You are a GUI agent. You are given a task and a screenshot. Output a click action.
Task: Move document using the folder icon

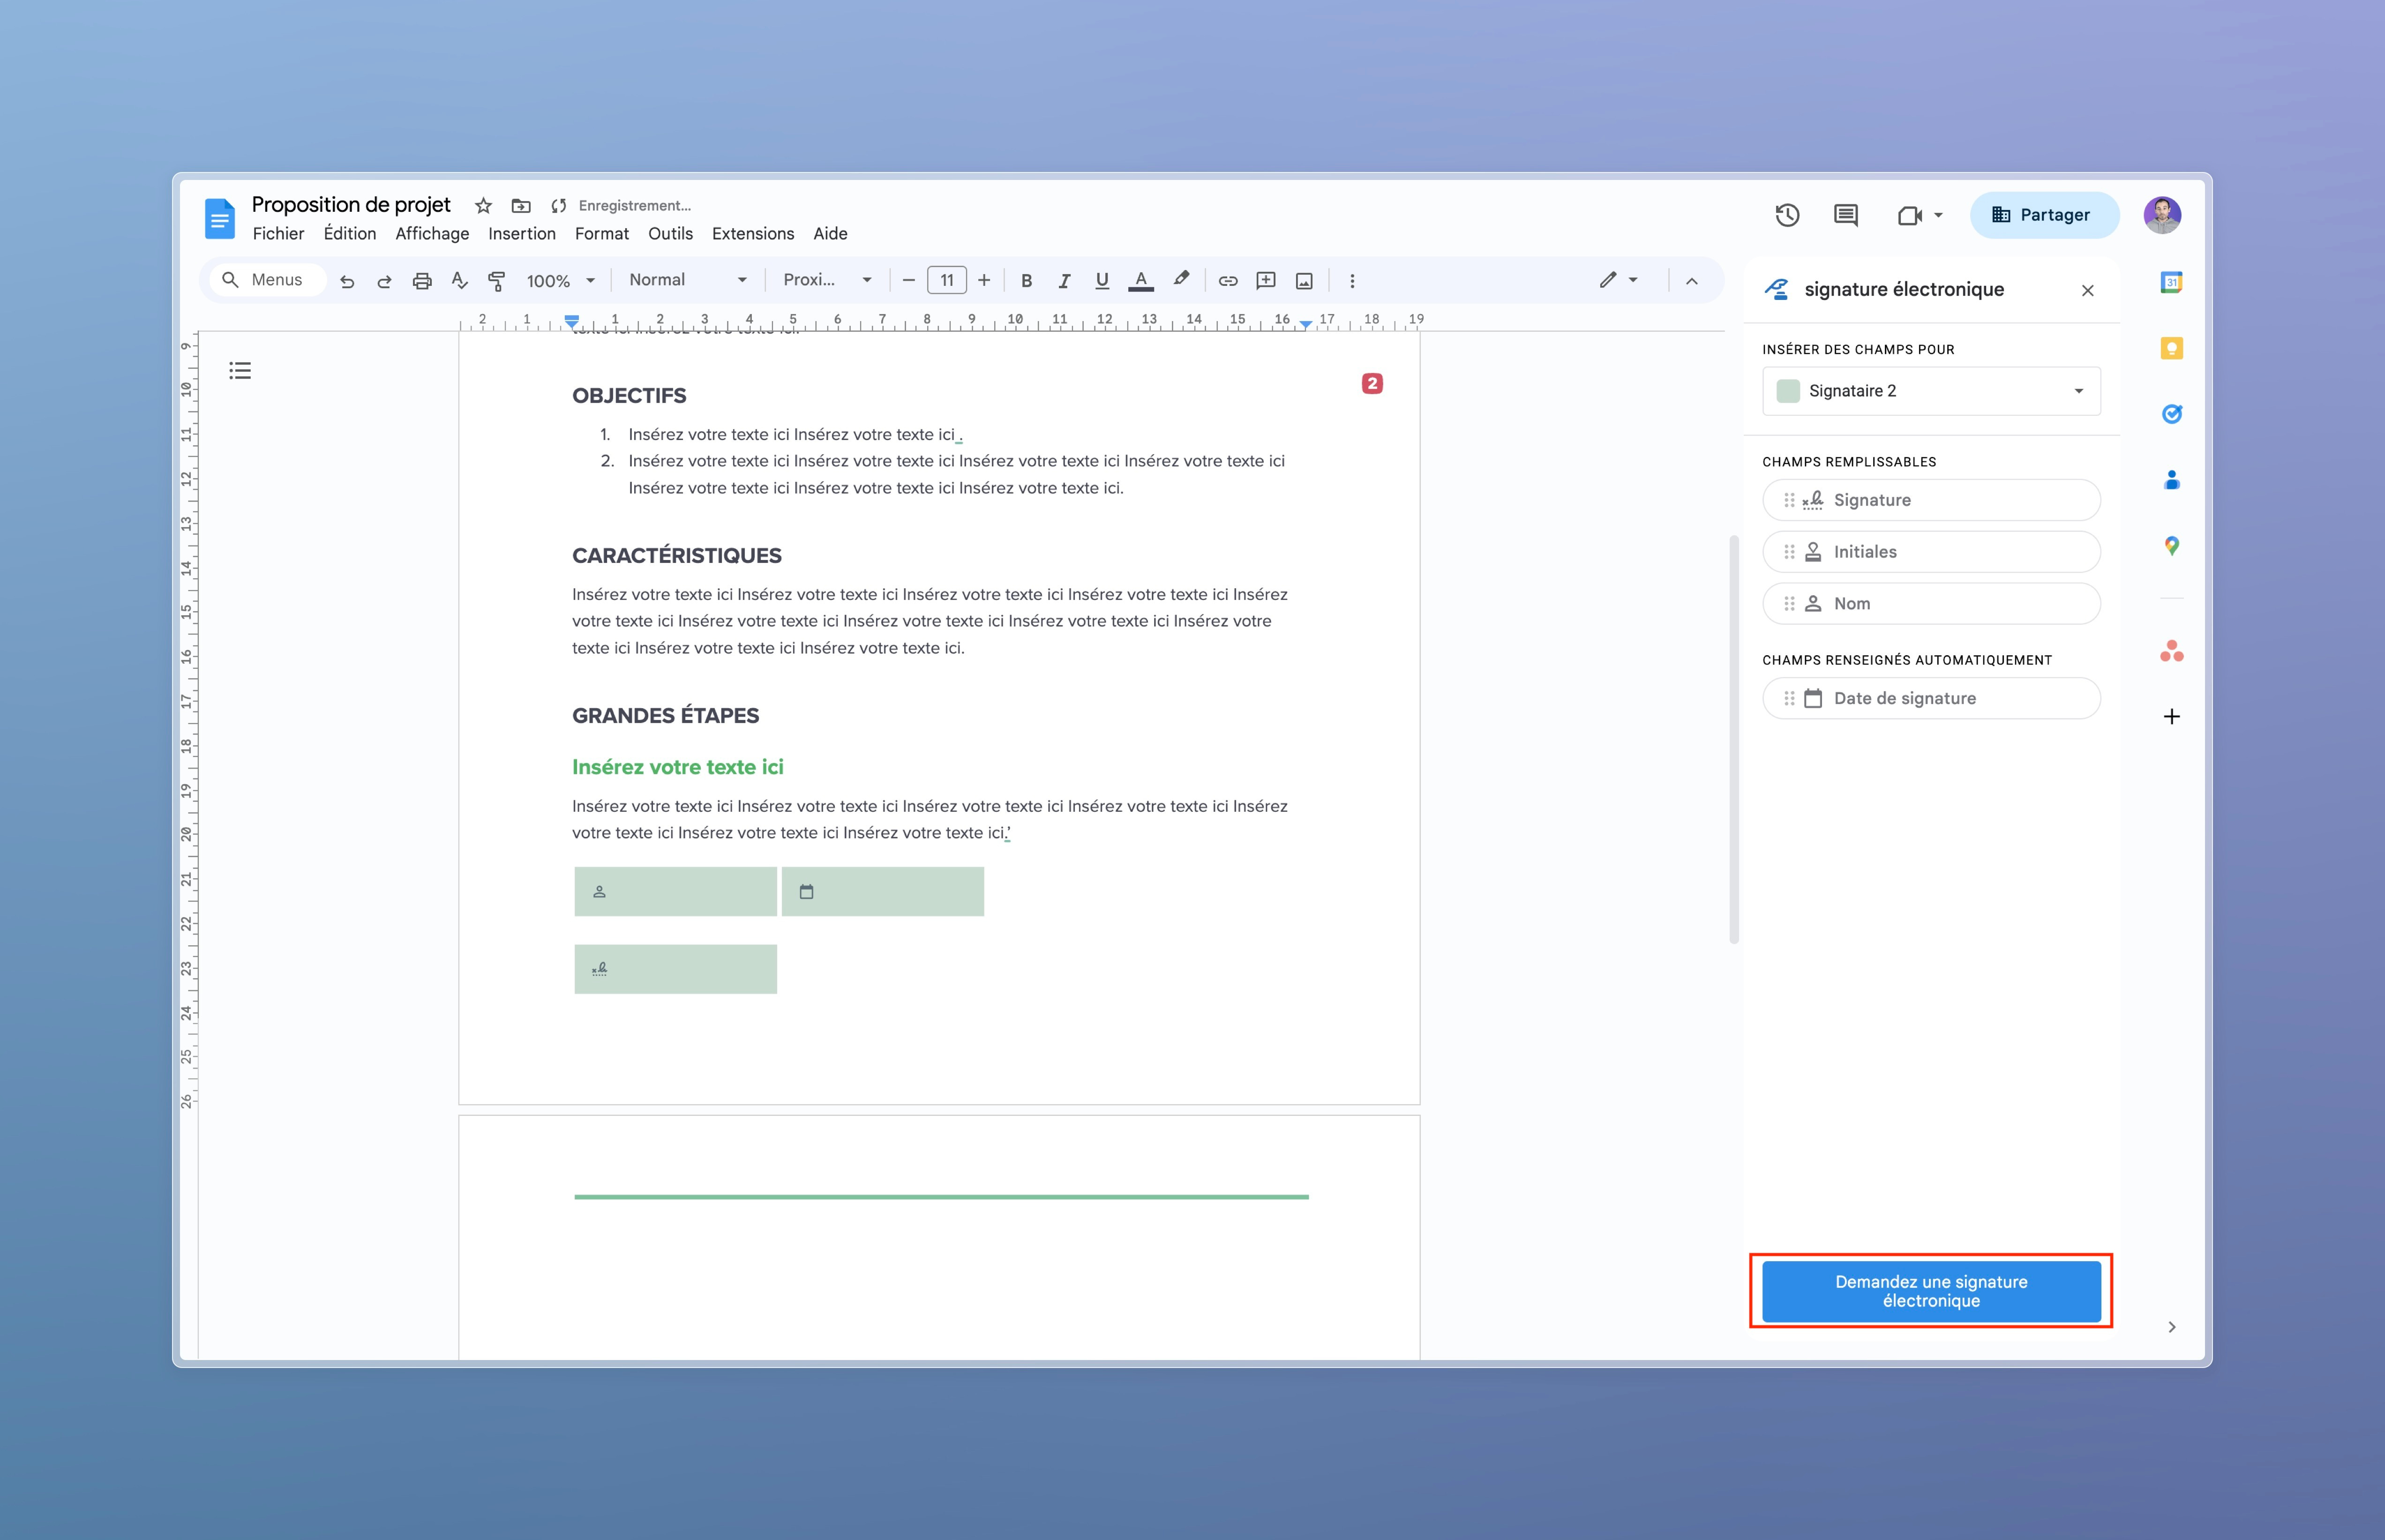(x=521, y=206)
